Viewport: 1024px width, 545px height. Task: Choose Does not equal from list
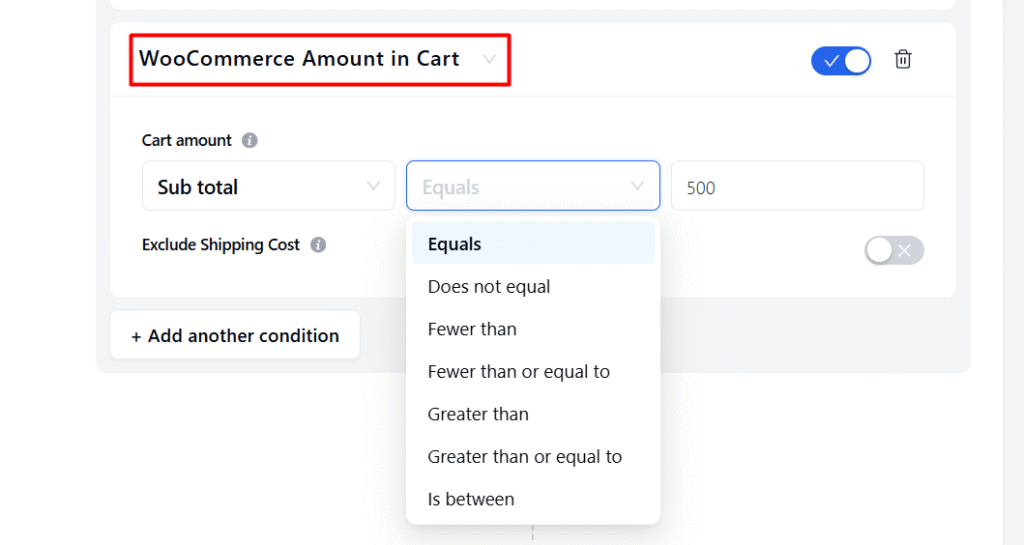(489, 287)
